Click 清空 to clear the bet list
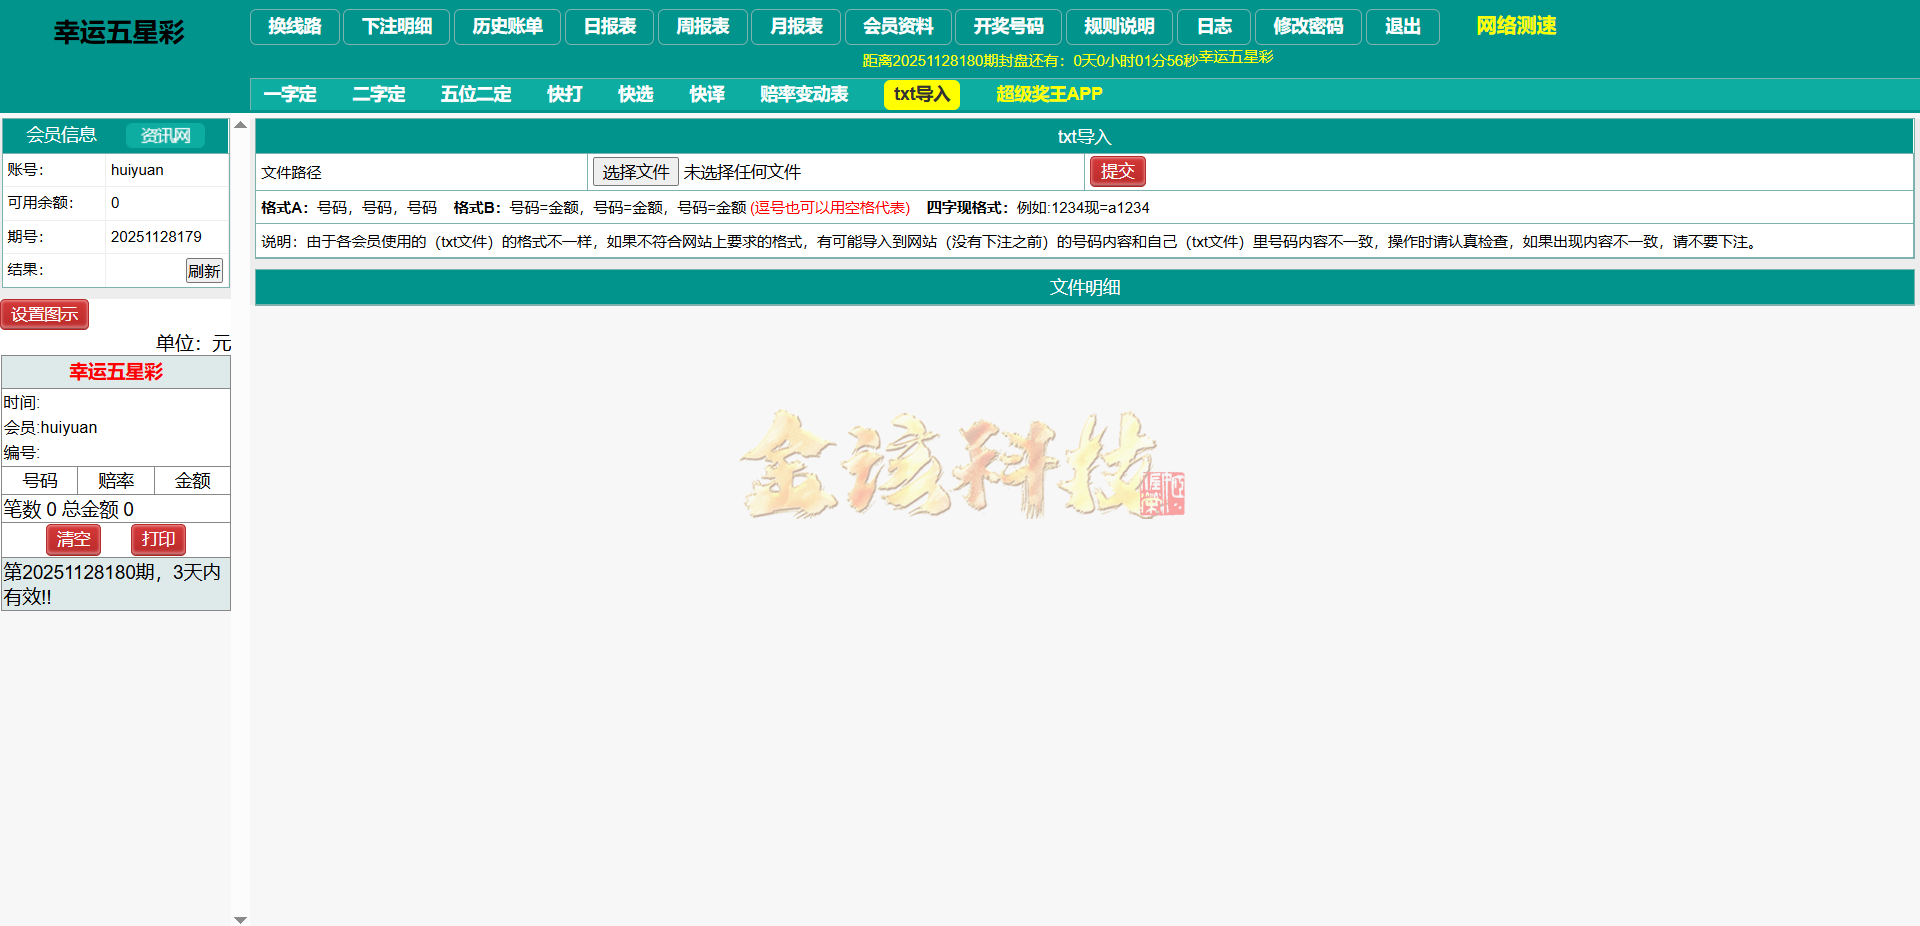 73,539
